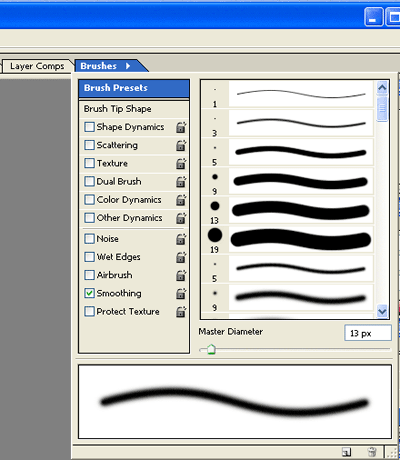Click the Master Diameter value field
400x460 pixels.
368,333
